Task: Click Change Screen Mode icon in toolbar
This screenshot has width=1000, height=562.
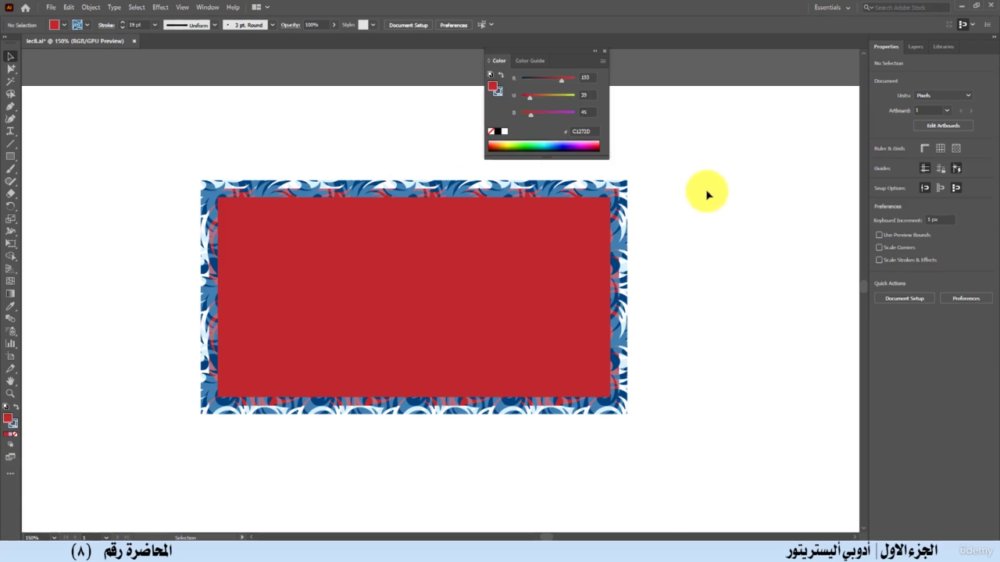Action: point(10,457)
